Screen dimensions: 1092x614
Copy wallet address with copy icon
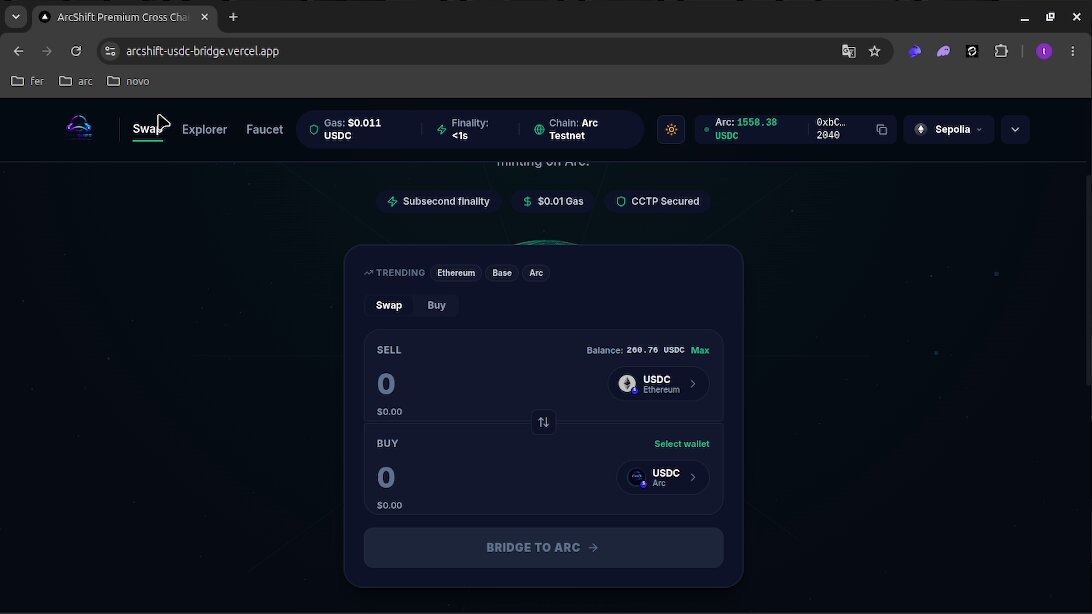(x=881, y=129)
